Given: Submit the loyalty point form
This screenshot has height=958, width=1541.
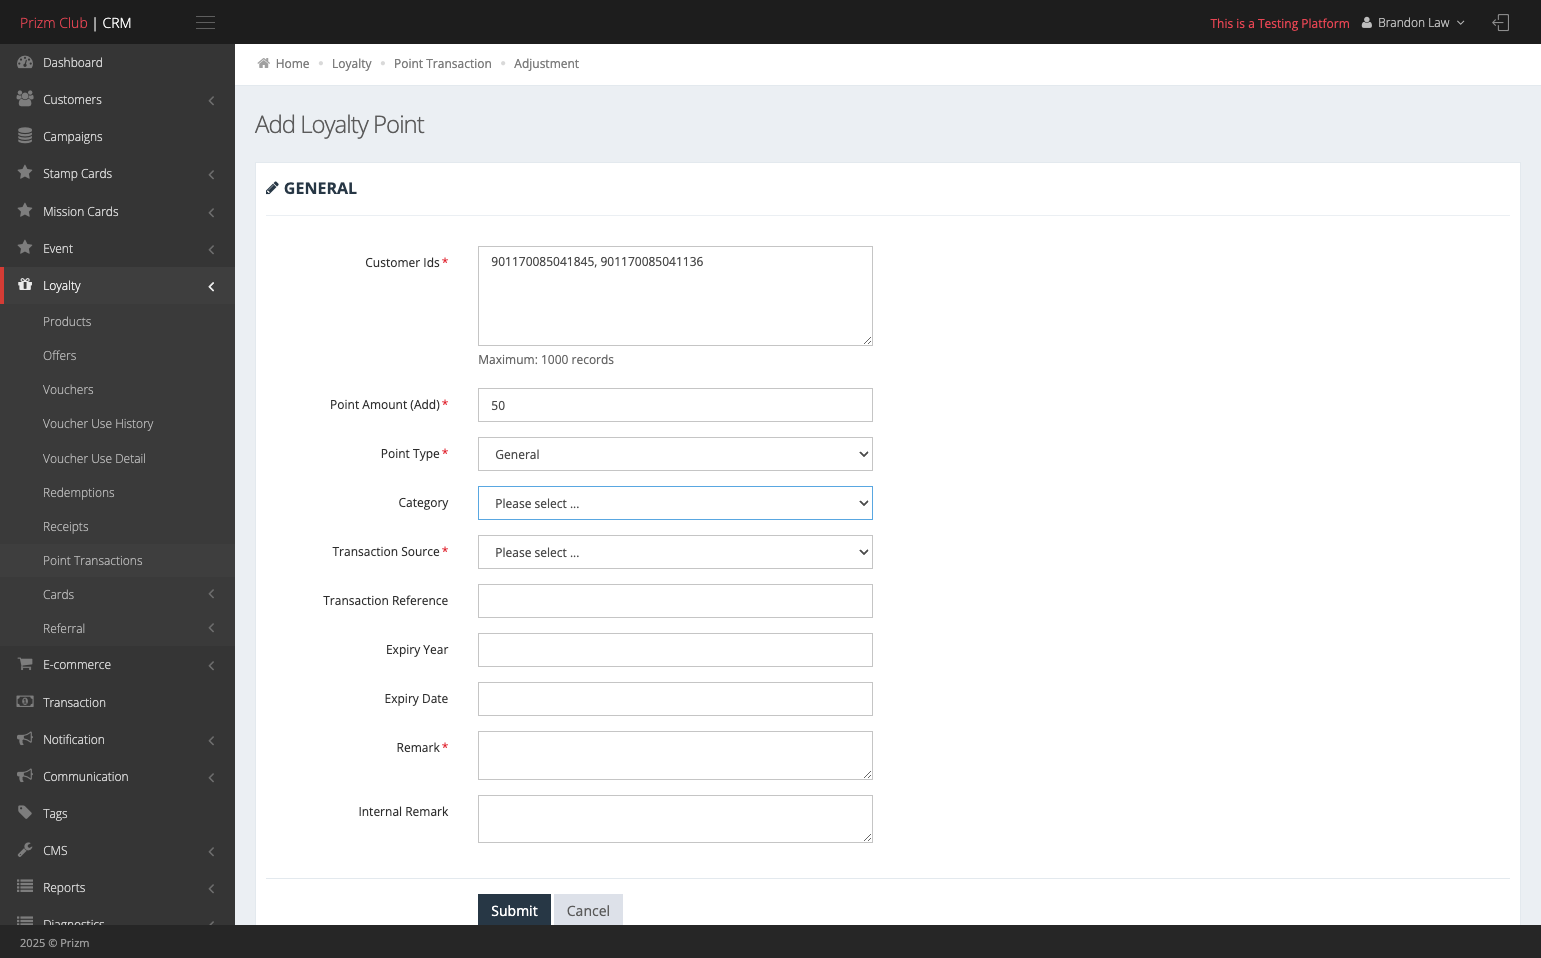Looking at the screenshot, I should 514,910.
